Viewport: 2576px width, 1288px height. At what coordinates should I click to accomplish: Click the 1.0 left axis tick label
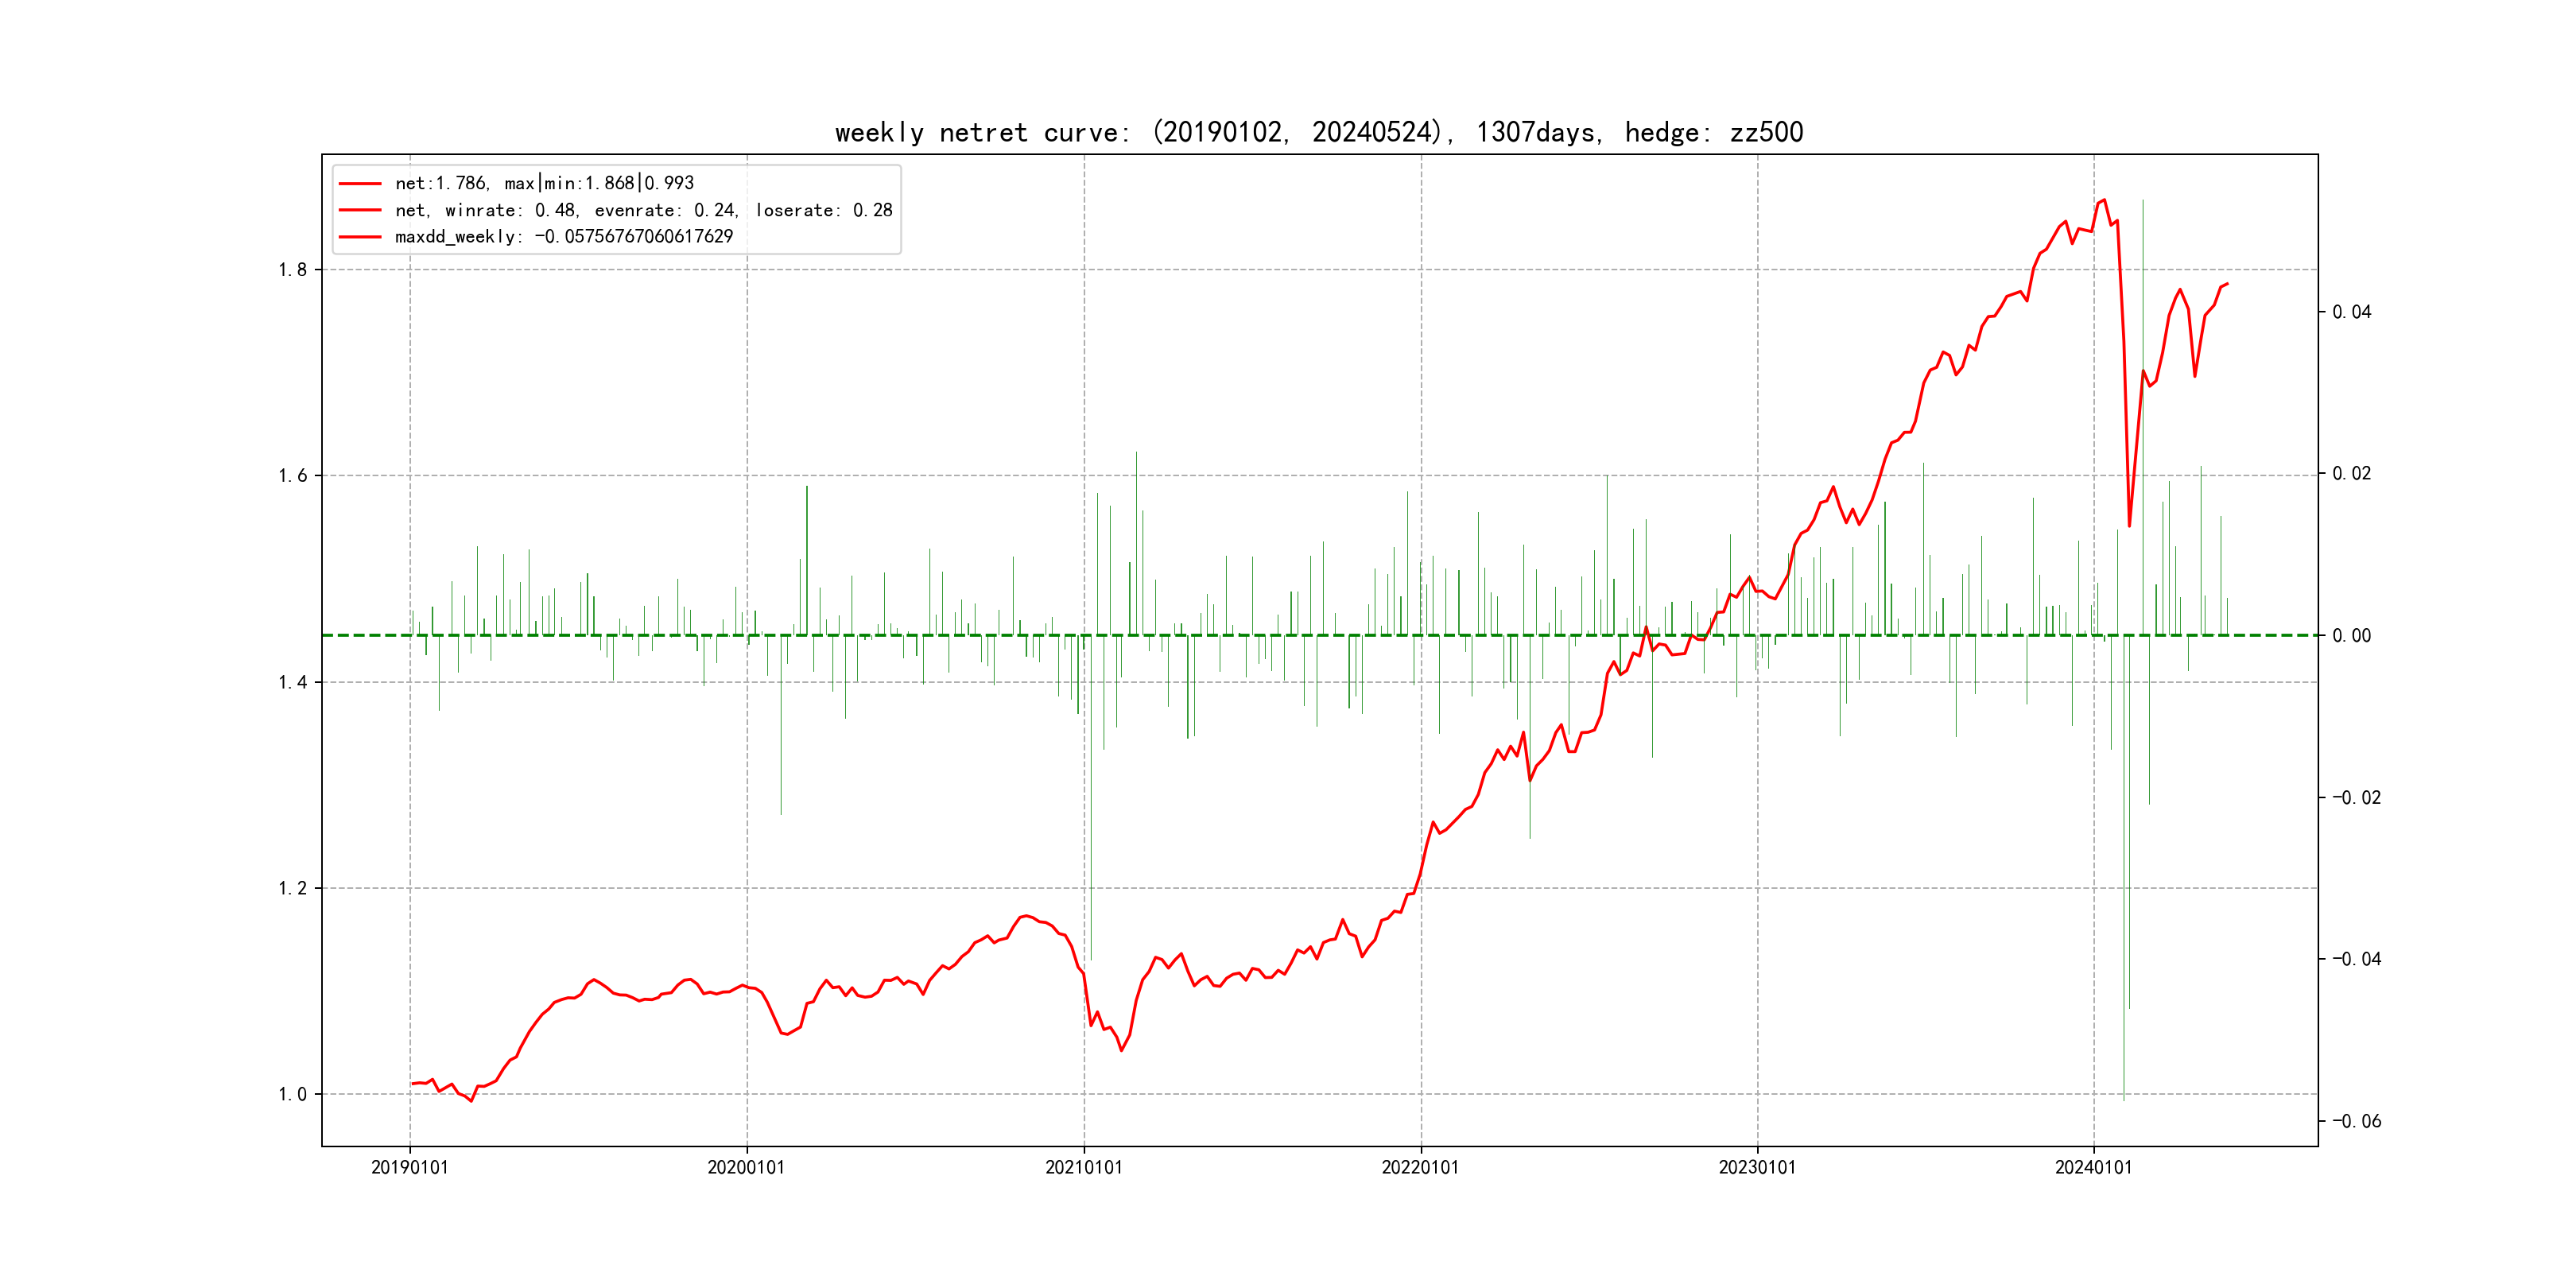(292, 1095)
